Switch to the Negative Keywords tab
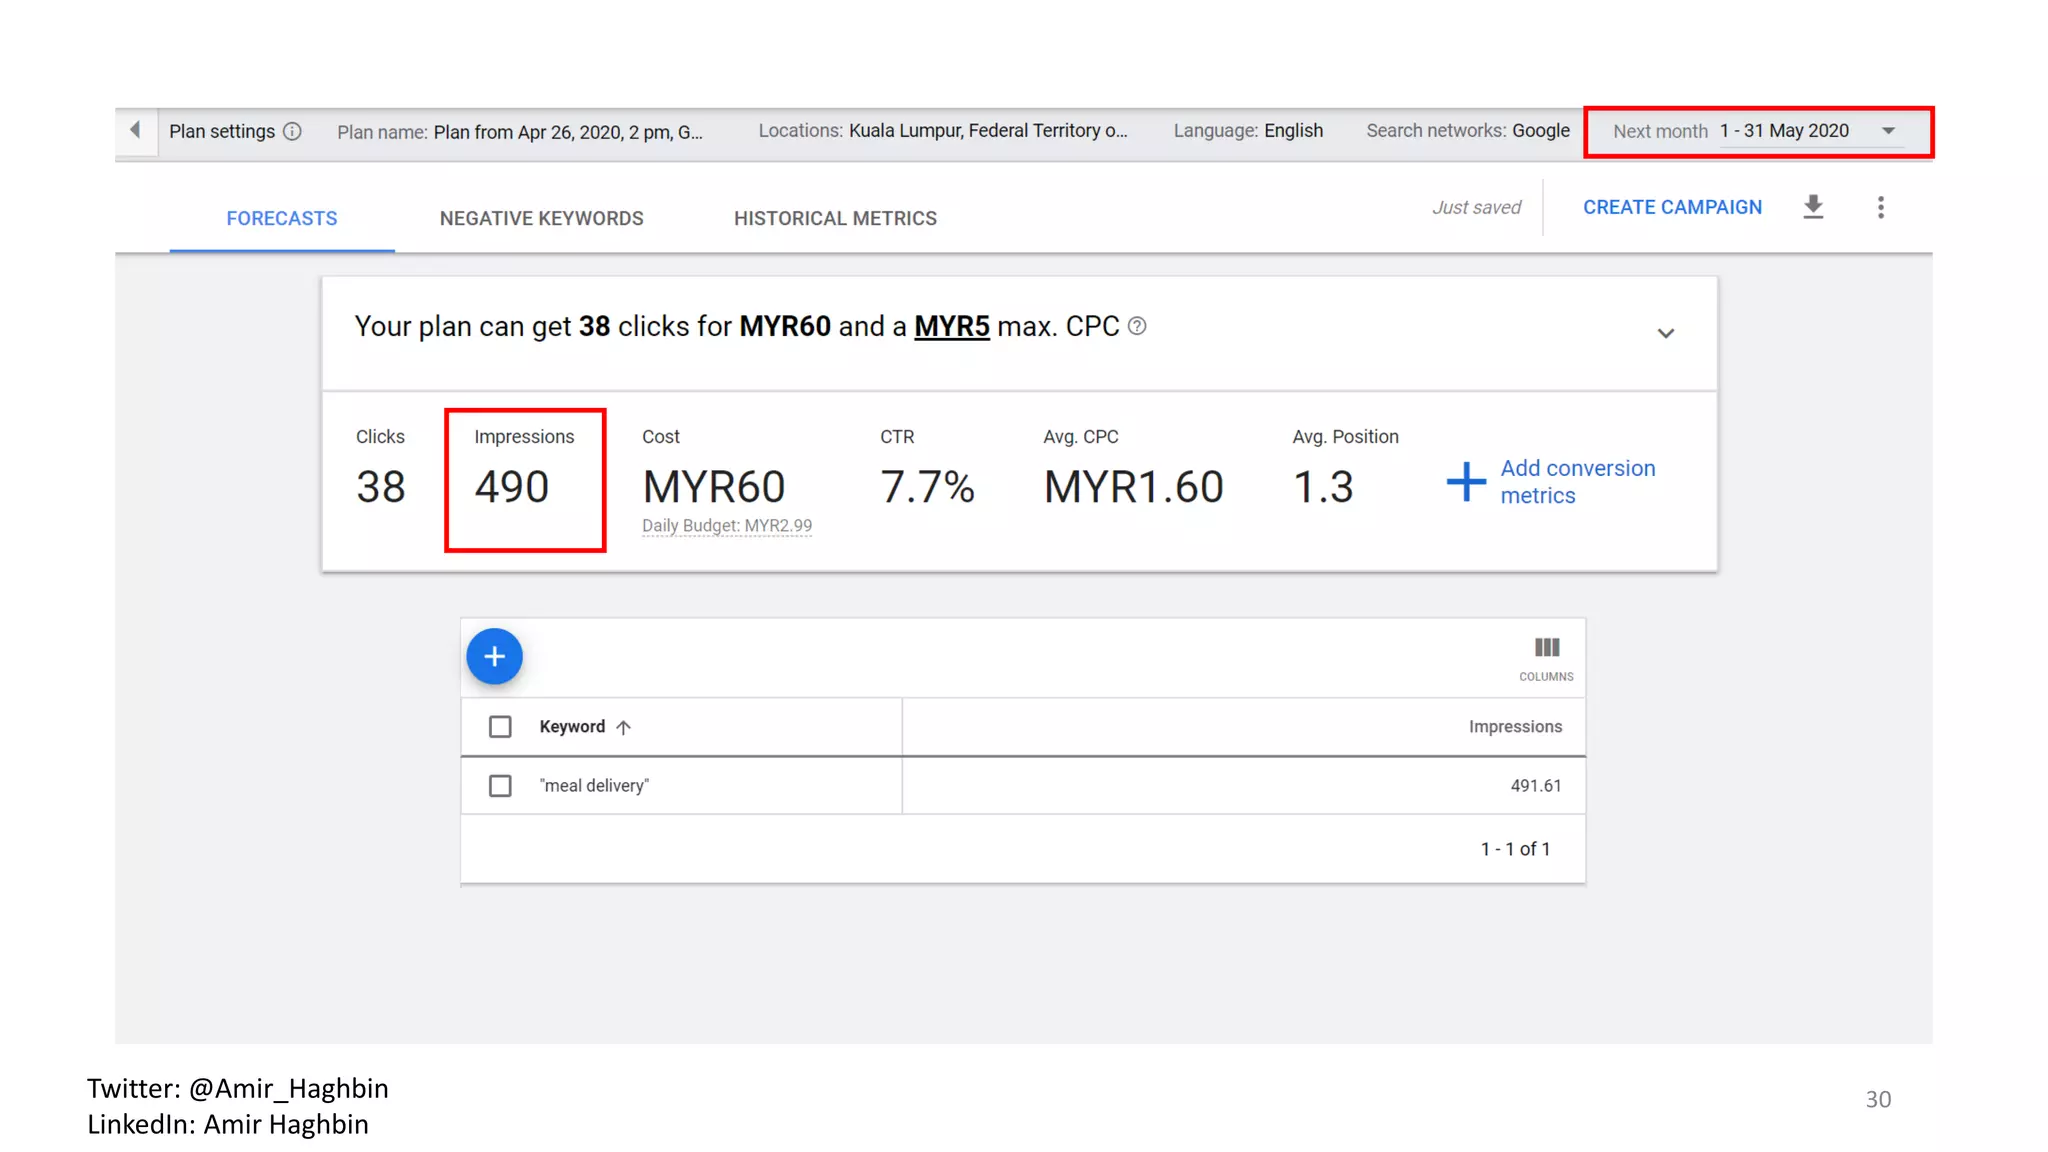This screenshot has width=2048, height=1152. [541, 218]
